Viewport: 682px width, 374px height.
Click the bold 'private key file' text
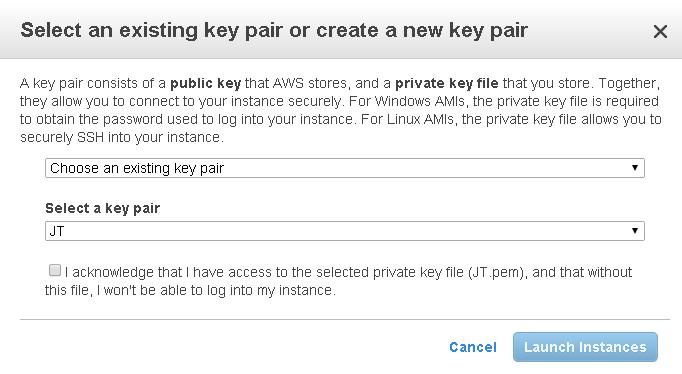tap(447, 83)
